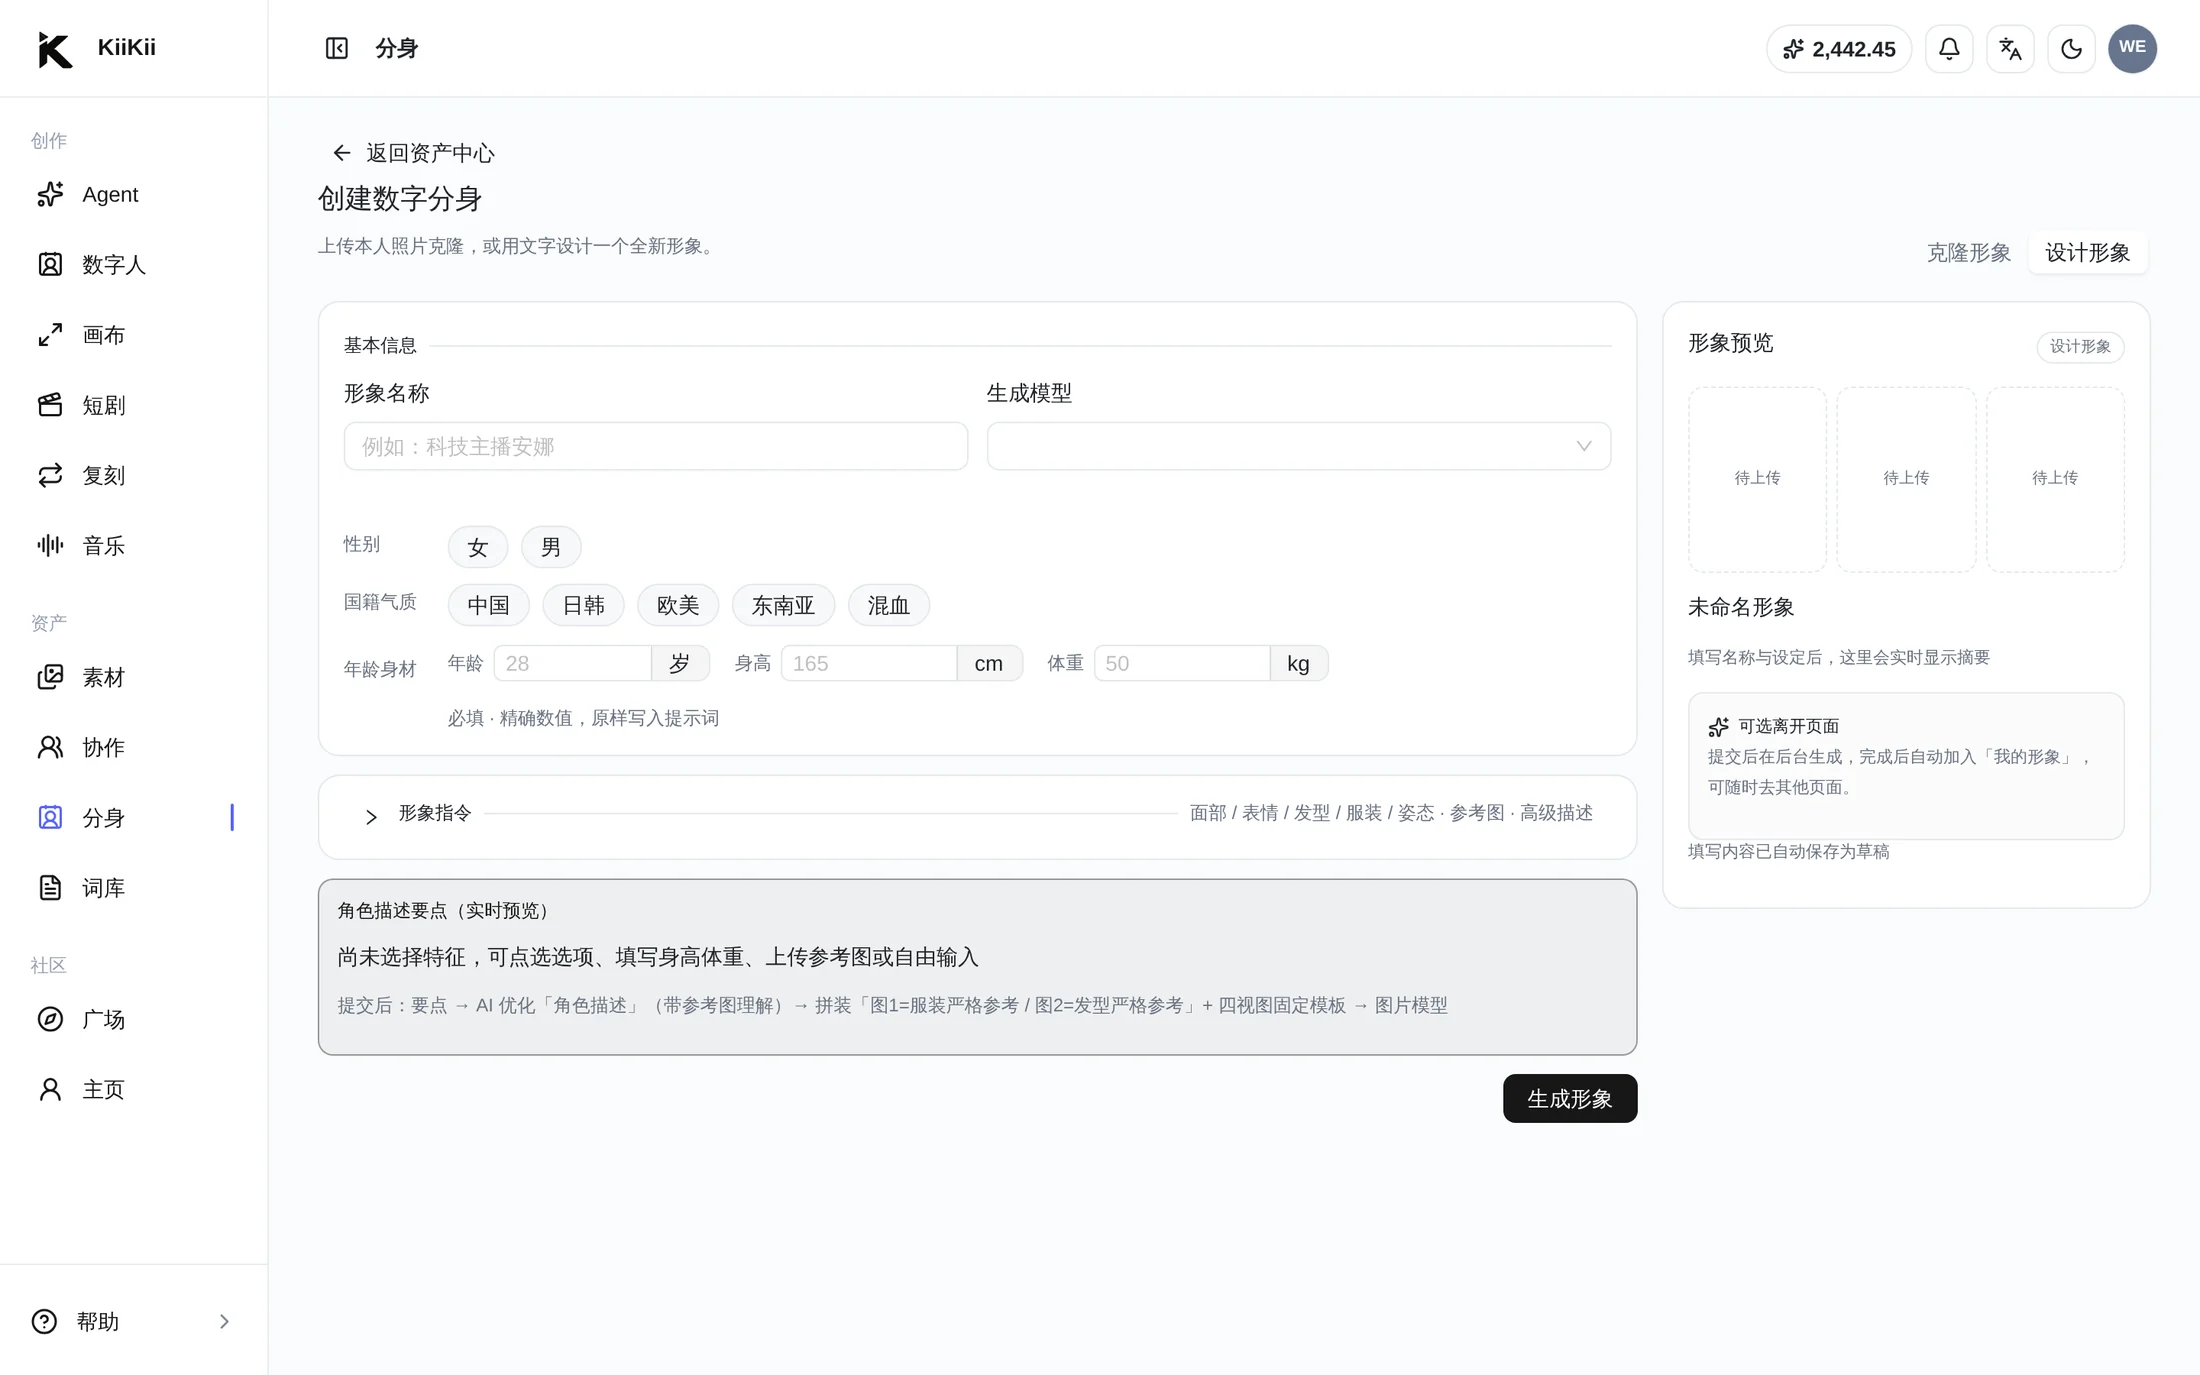Focus the 年龄 age input field
The width and height of the screenshot is (2200, 1375).
tap(573, 663)
